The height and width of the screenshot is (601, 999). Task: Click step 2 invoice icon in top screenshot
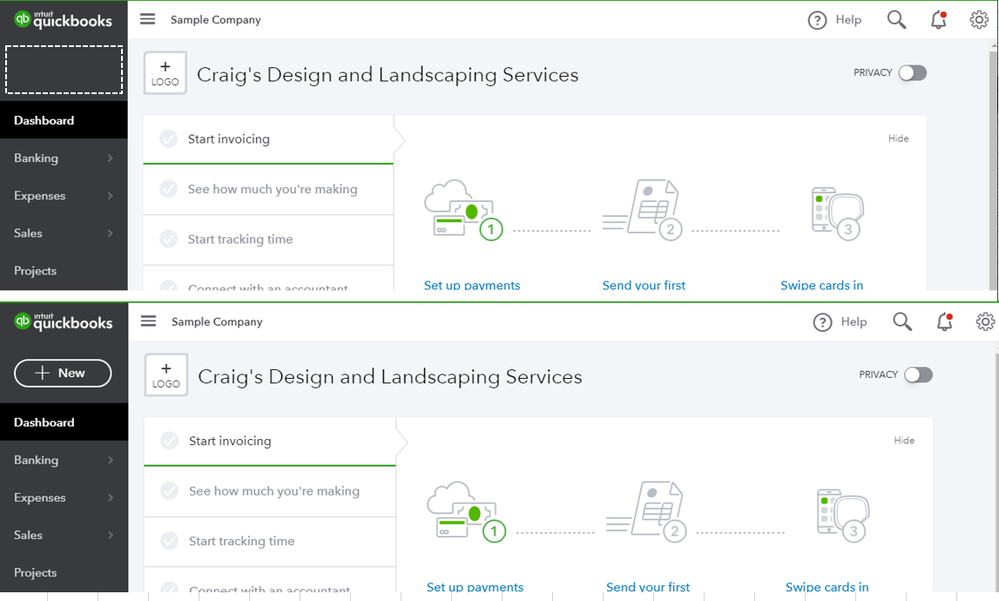coord(642,210)
